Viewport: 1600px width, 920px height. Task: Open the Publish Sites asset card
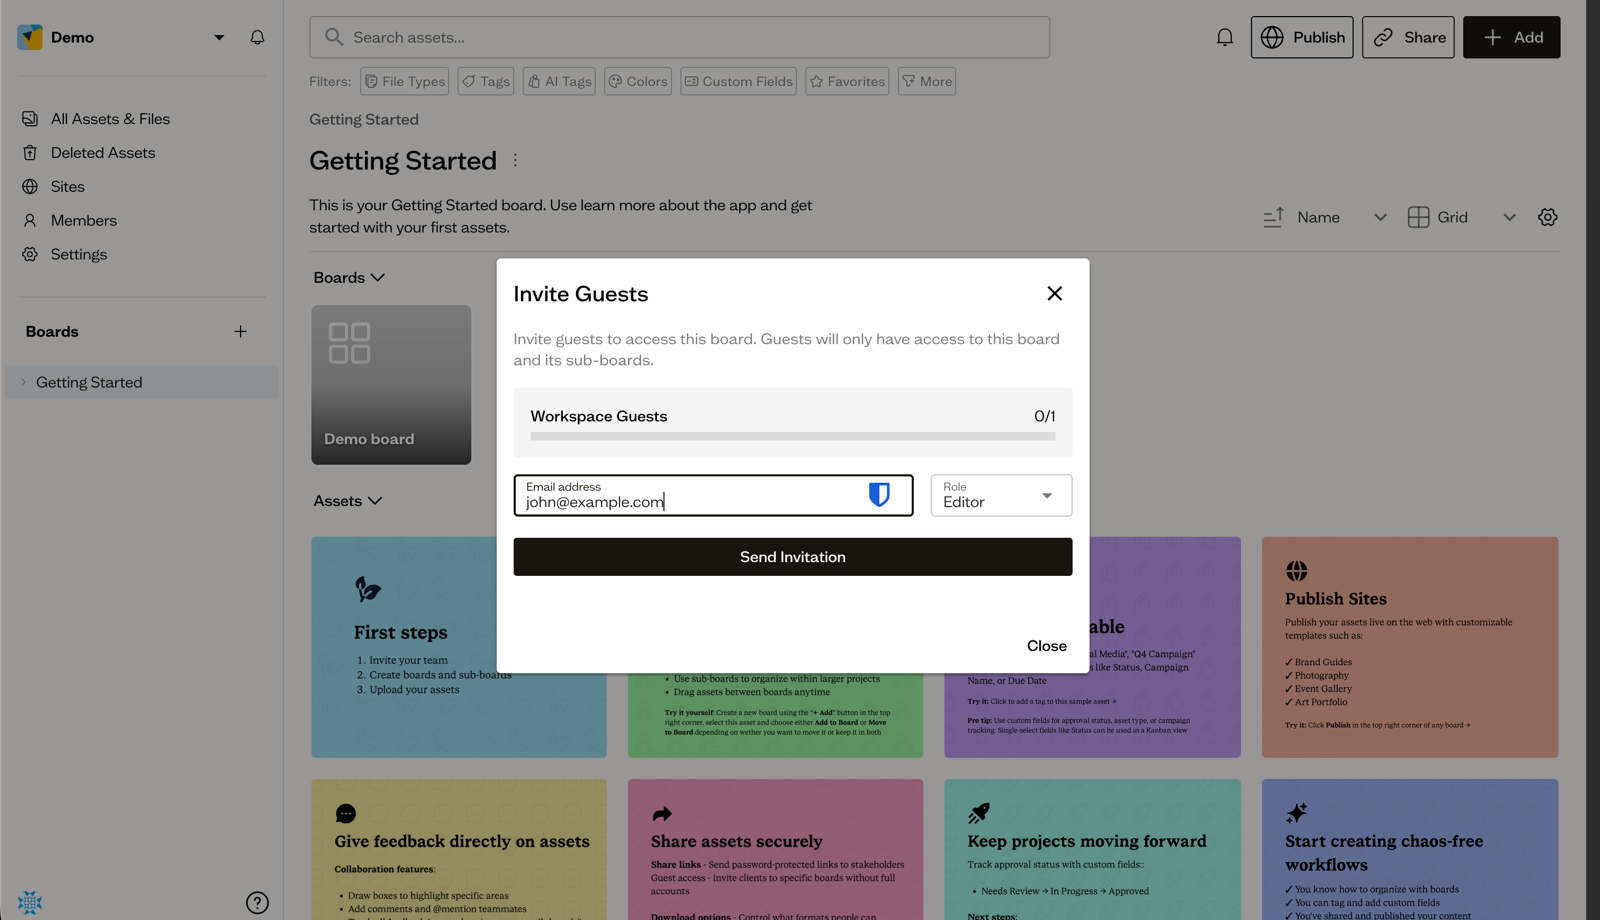(x=1410, y=647)
